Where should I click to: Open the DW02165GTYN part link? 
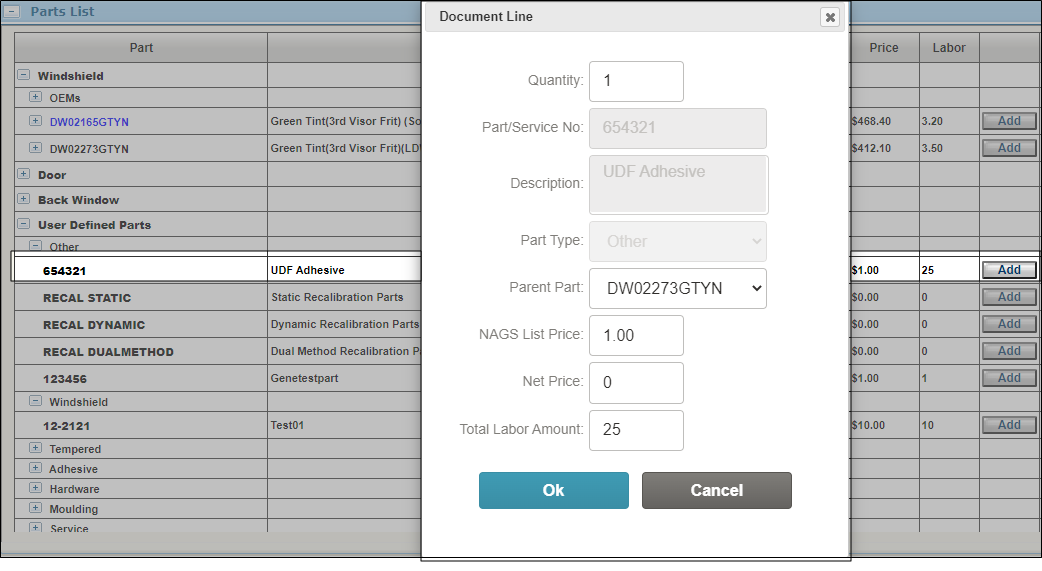tap(89, 122)
